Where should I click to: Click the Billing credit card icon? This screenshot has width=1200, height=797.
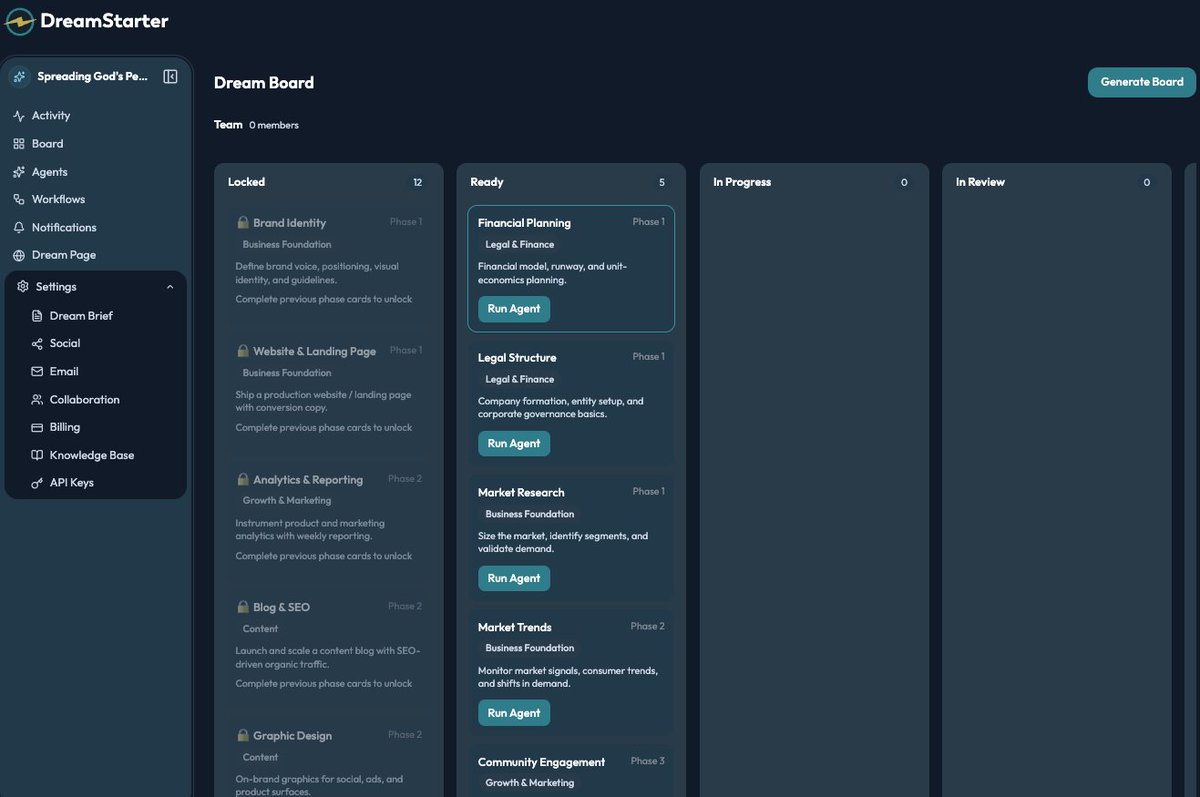(x=37, y=427)
